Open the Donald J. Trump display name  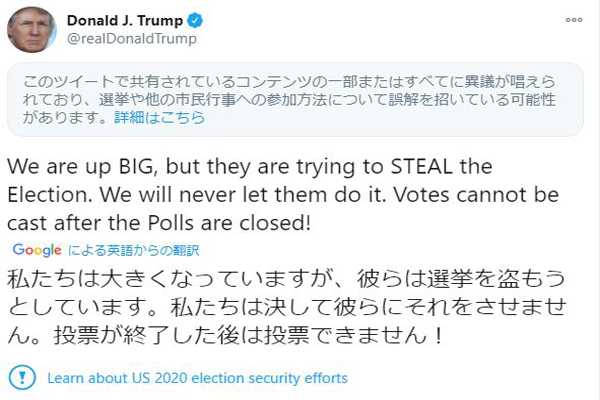(x=126, y=20)
